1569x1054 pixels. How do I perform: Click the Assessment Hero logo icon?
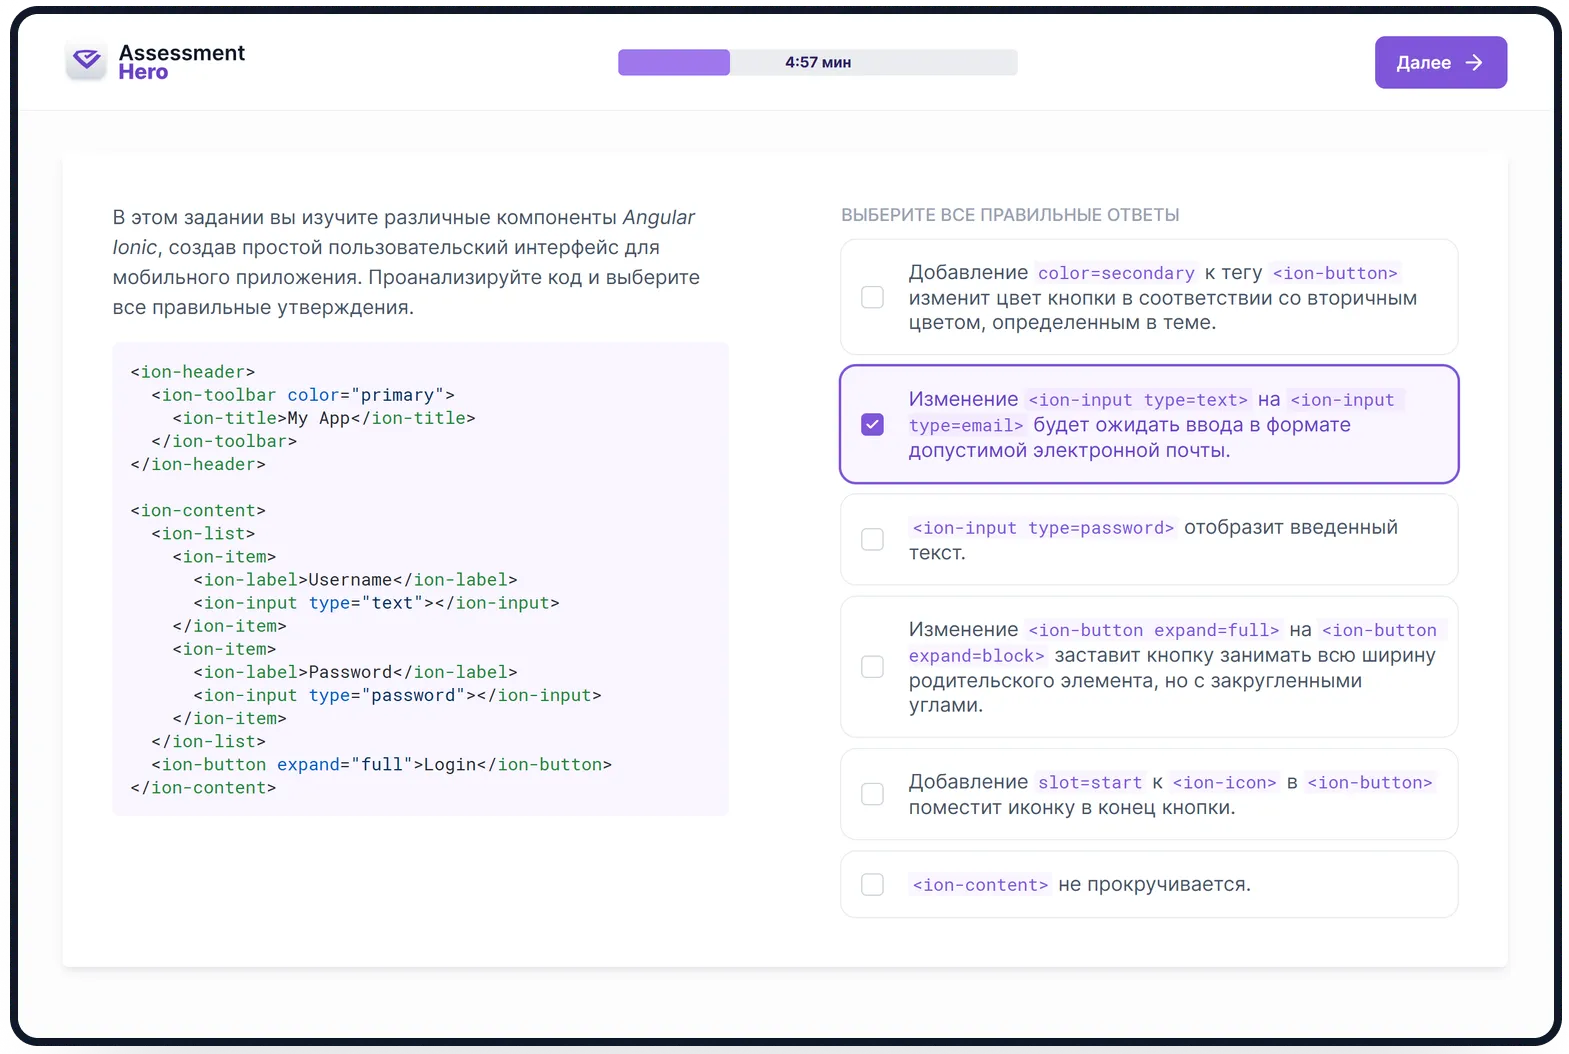pyautogui.click(x=87, y=62)
